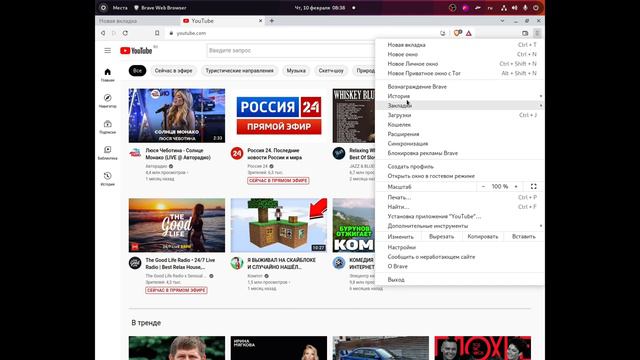Open YouTube hamburger guide menu

click(107, 51)
